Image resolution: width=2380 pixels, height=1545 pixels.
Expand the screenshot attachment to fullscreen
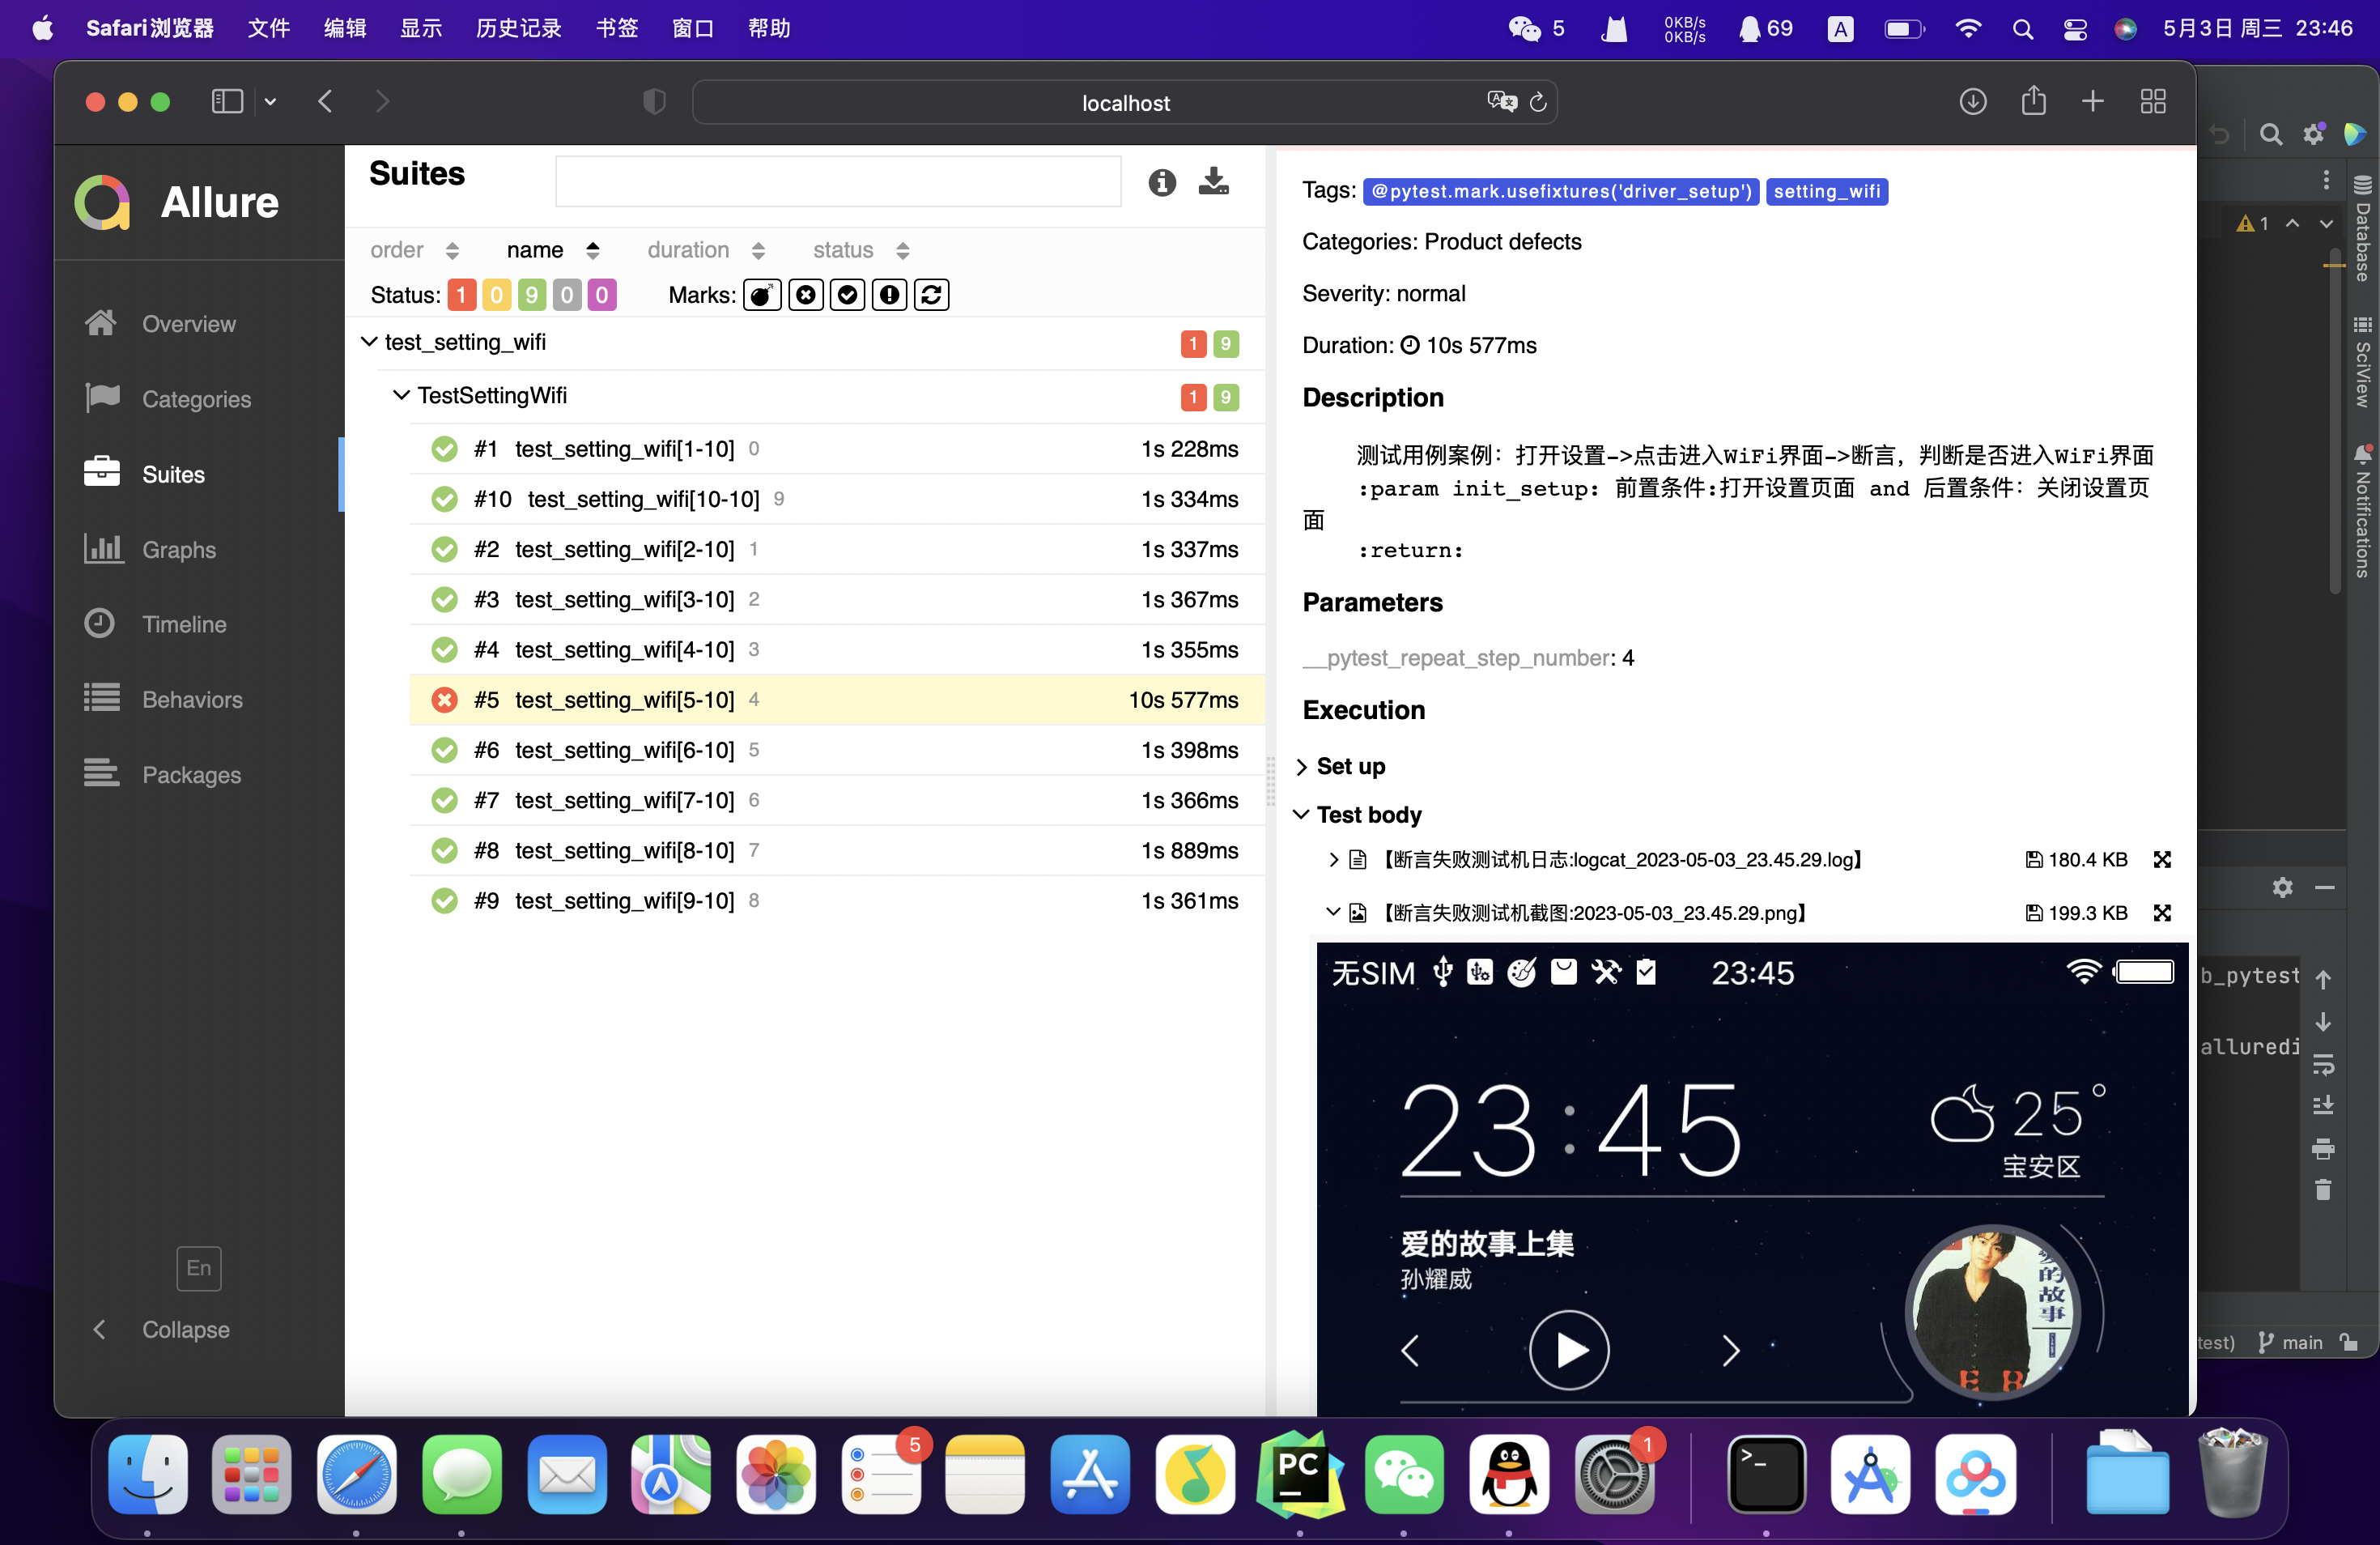coord(2161,912)
